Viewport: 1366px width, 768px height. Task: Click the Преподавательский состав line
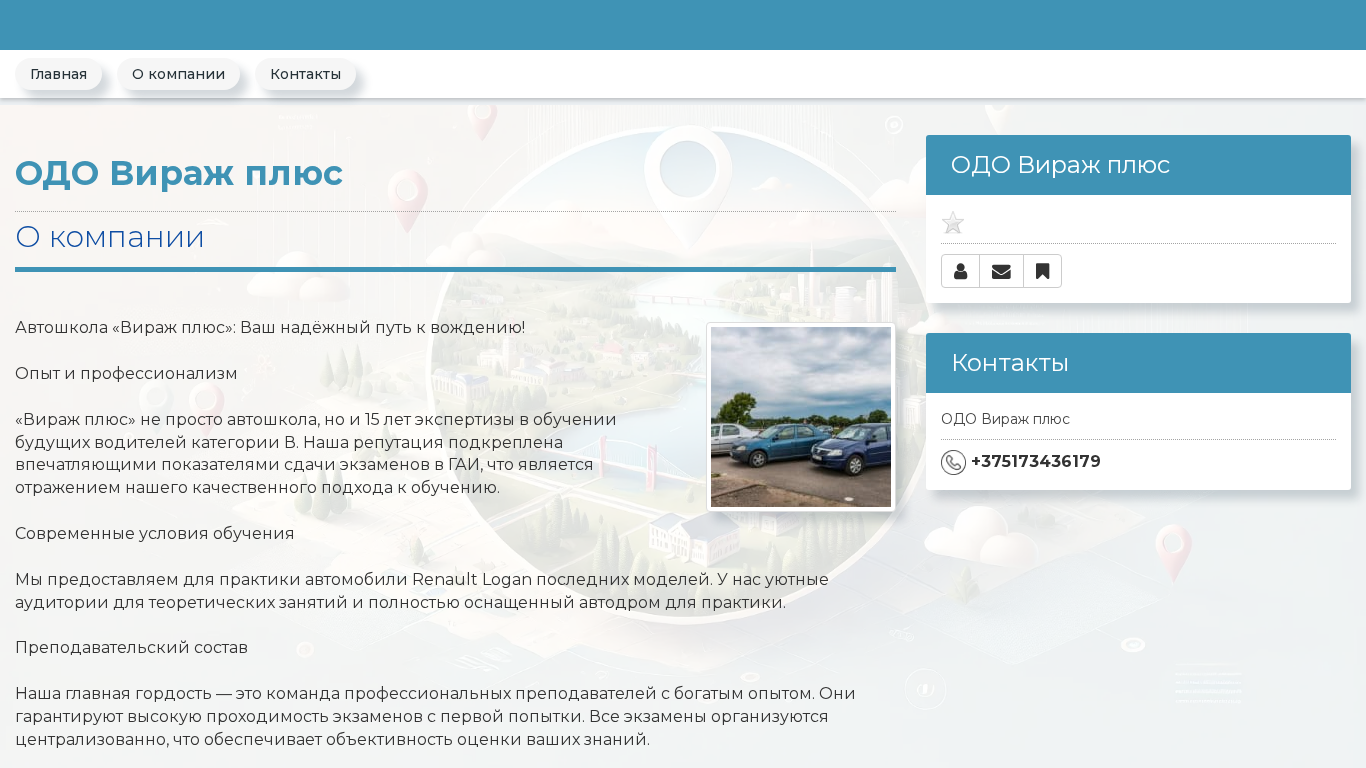(131, 647)
